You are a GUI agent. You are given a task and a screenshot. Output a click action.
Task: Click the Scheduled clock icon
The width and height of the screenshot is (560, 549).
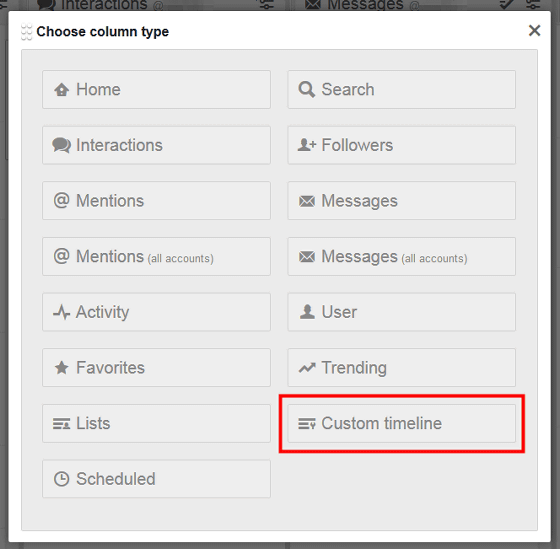(x=61, y=479)
